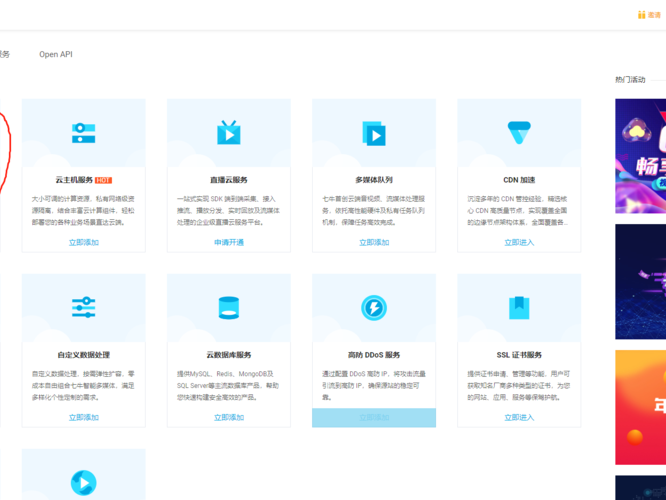Open the orange-red promotional banner

coord(641,407)
